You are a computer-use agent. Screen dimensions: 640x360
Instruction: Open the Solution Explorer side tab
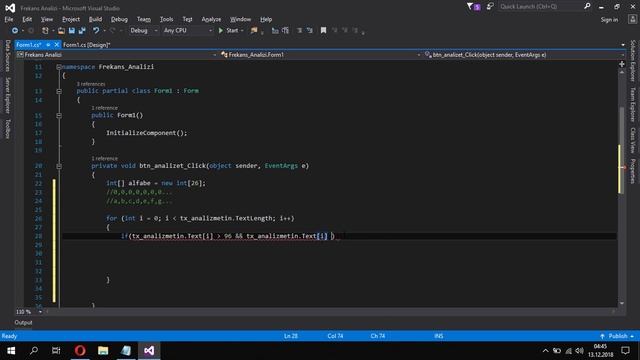tap(633, 60)
